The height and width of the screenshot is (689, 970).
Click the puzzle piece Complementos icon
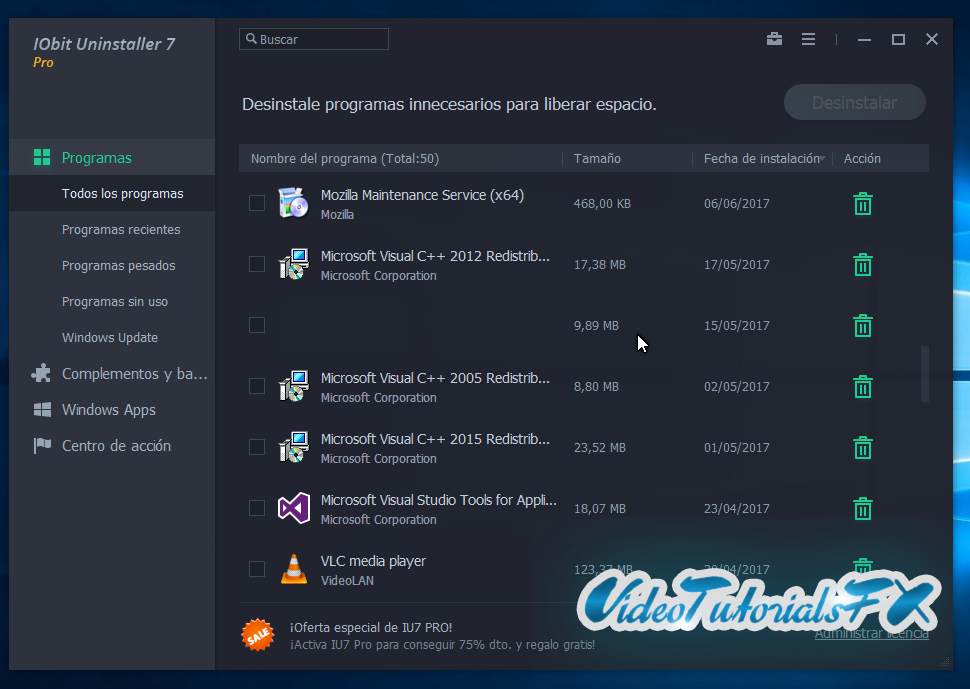pyautogui.click(x=41, y=373)
